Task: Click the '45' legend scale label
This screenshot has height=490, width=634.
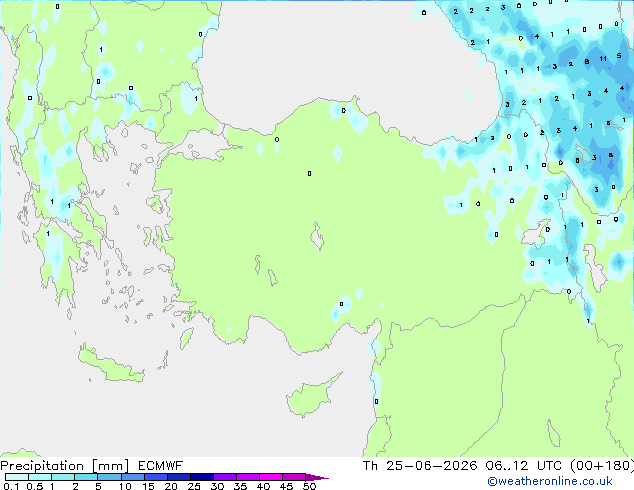Action: pos(286,486)
